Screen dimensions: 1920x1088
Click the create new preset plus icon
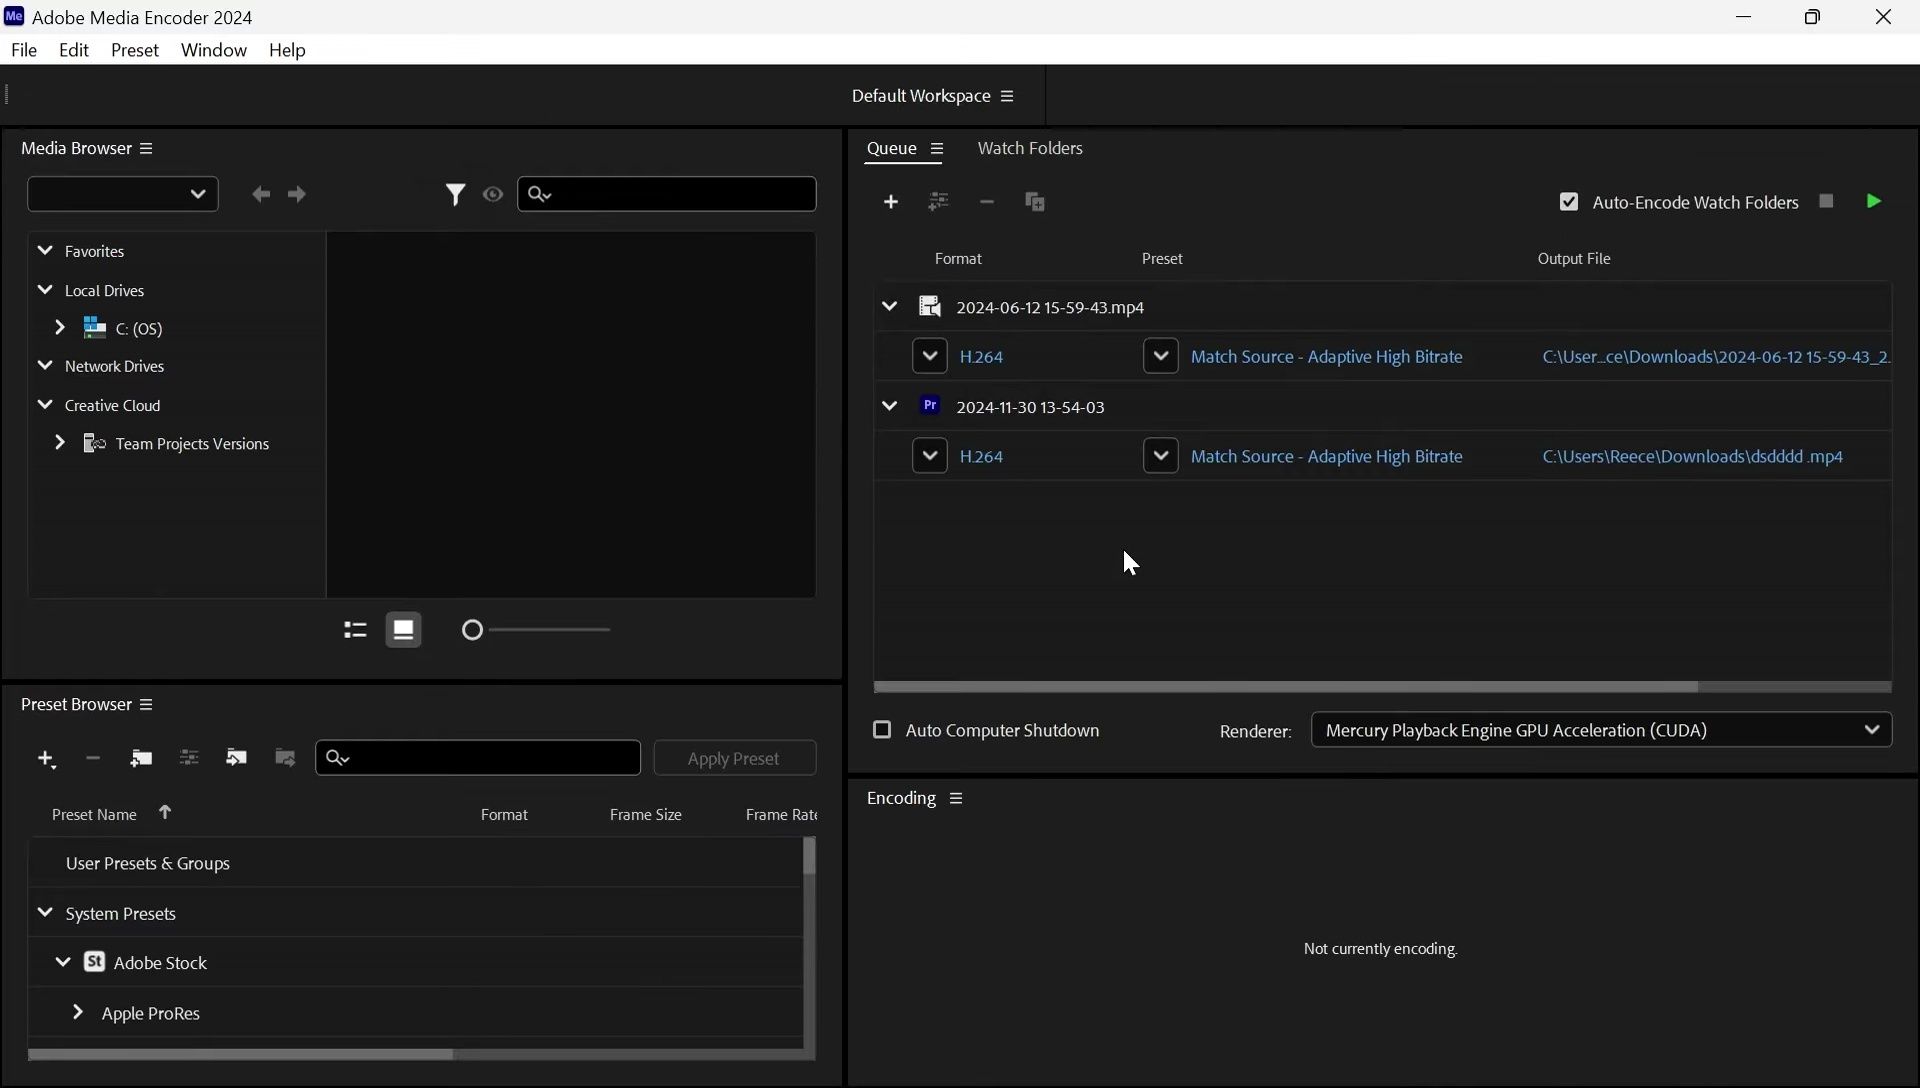46,759
